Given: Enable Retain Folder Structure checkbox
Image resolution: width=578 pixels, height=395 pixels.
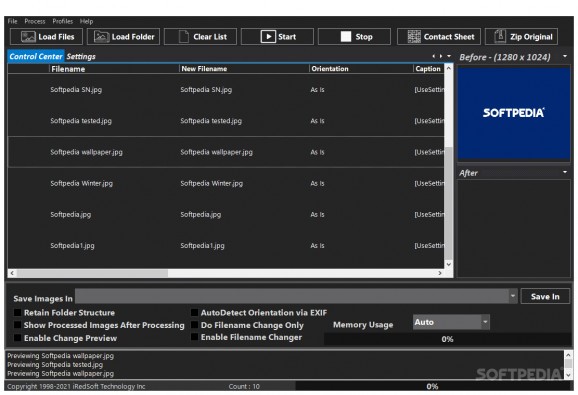Looking at the screenshot, I should pyautogui.click(x=17, y=312).
